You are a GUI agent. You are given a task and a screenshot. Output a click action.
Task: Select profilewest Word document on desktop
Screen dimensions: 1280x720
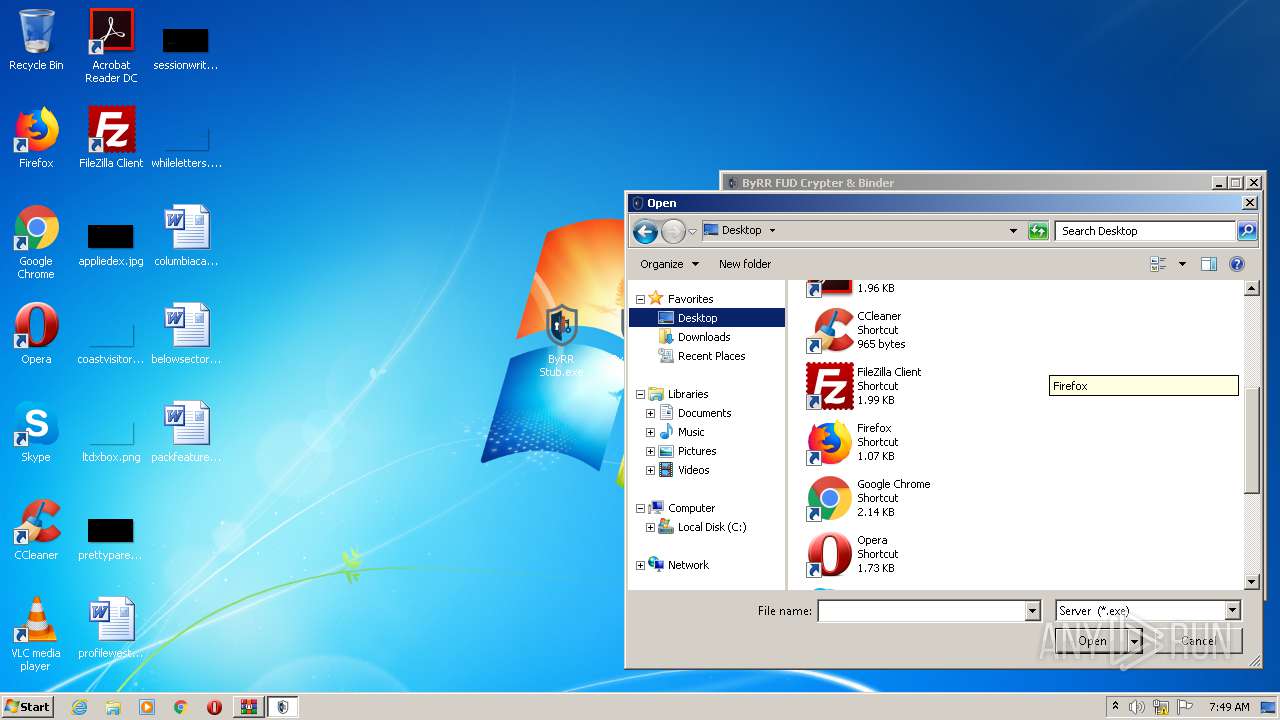pos(111,628)
